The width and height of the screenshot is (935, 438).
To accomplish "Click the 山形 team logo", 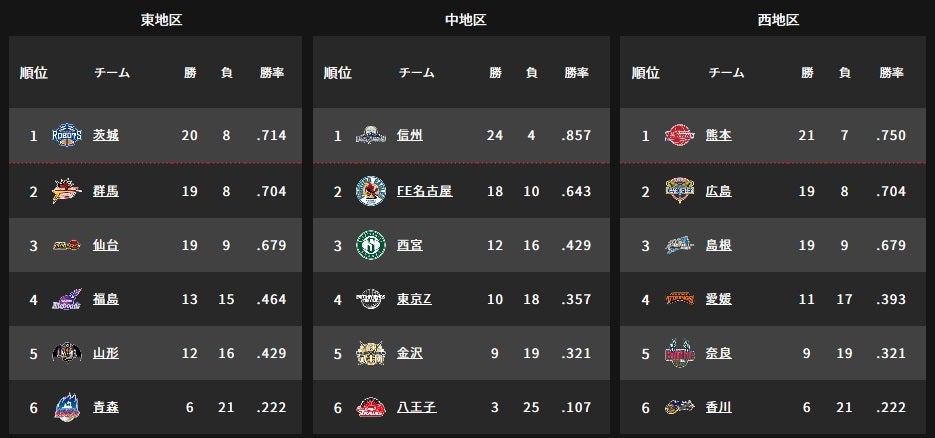I will [x=67, y=353].
